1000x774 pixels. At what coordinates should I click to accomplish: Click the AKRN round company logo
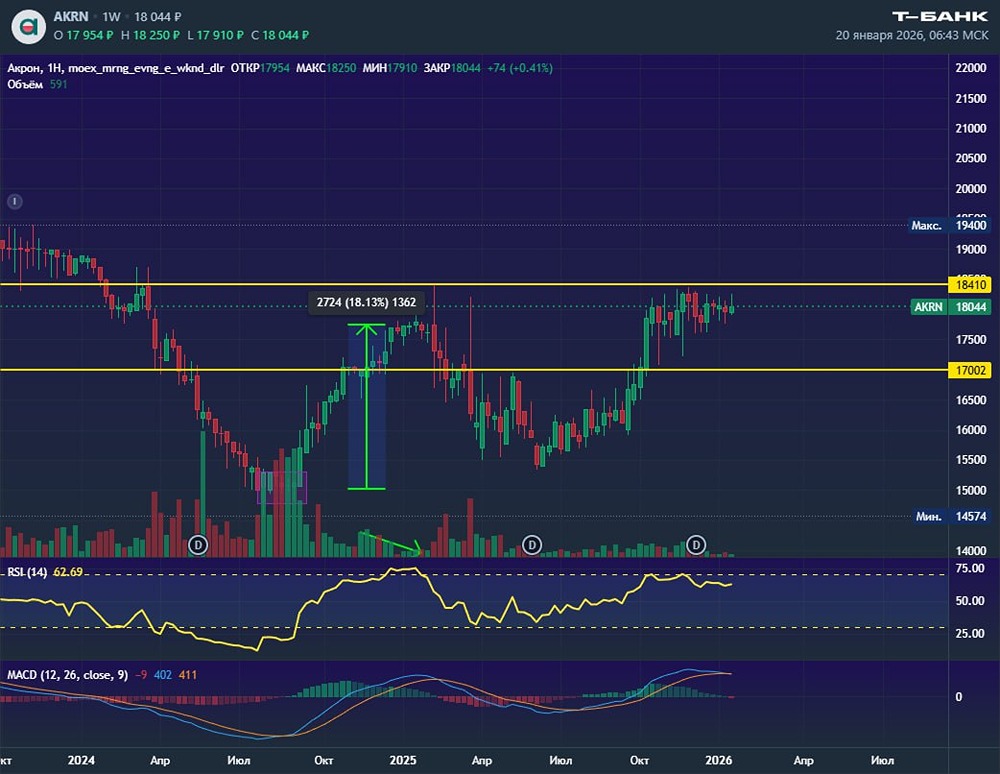[x=29, y=26]
